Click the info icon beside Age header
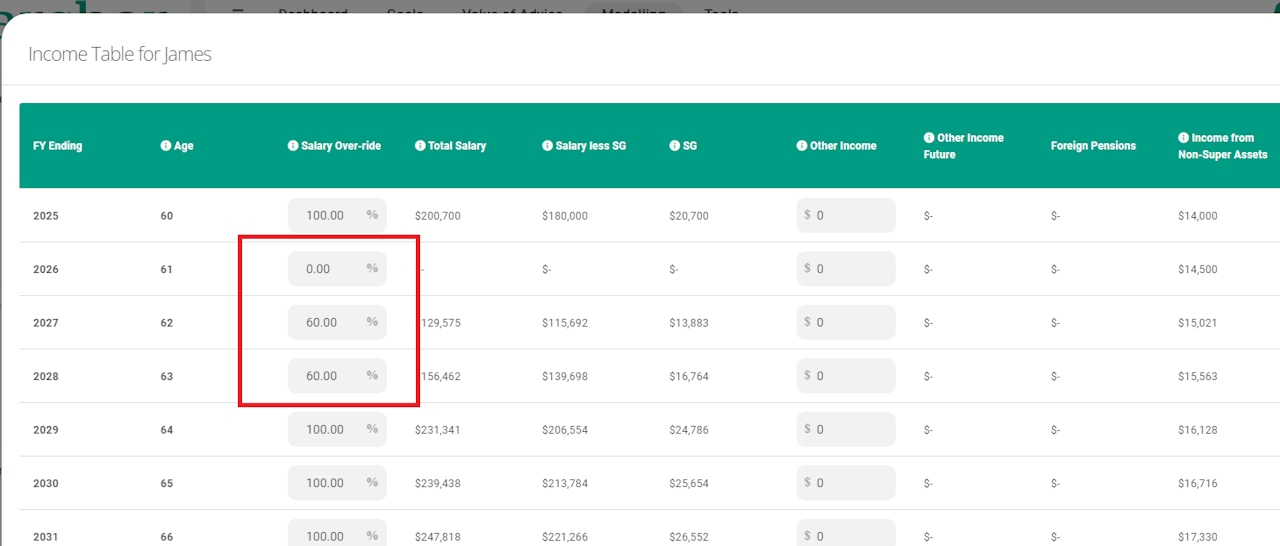1280x546 pixels. [x=165, y=146]
